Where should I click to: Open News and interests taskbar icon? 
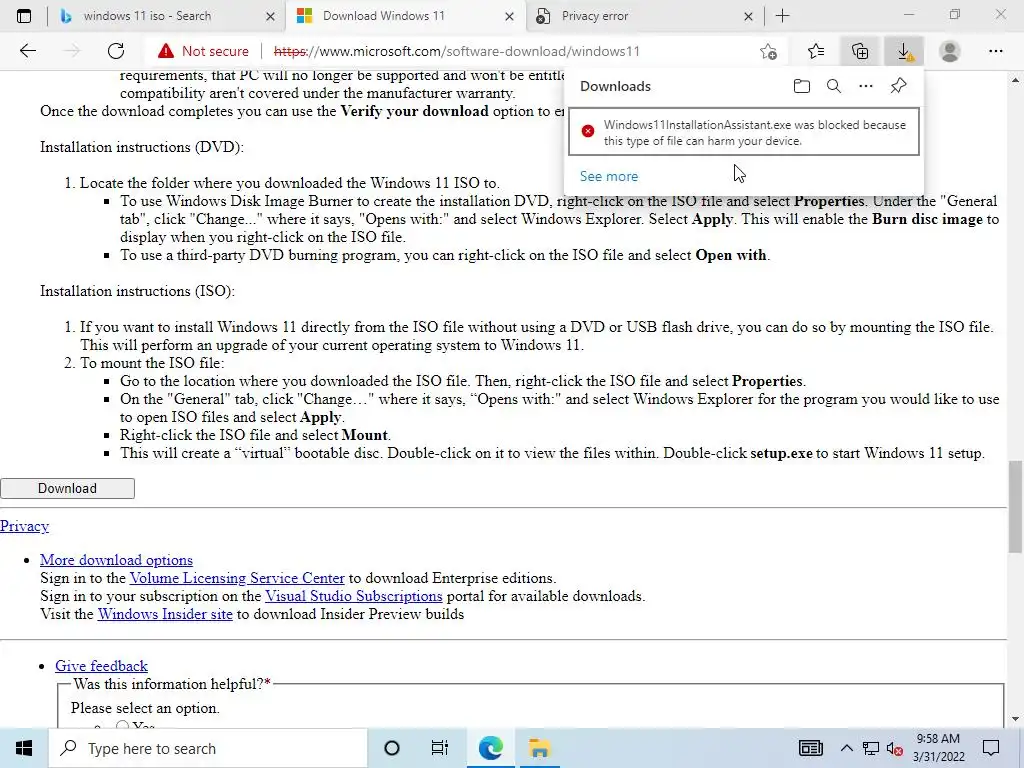[x=810, y=748]
